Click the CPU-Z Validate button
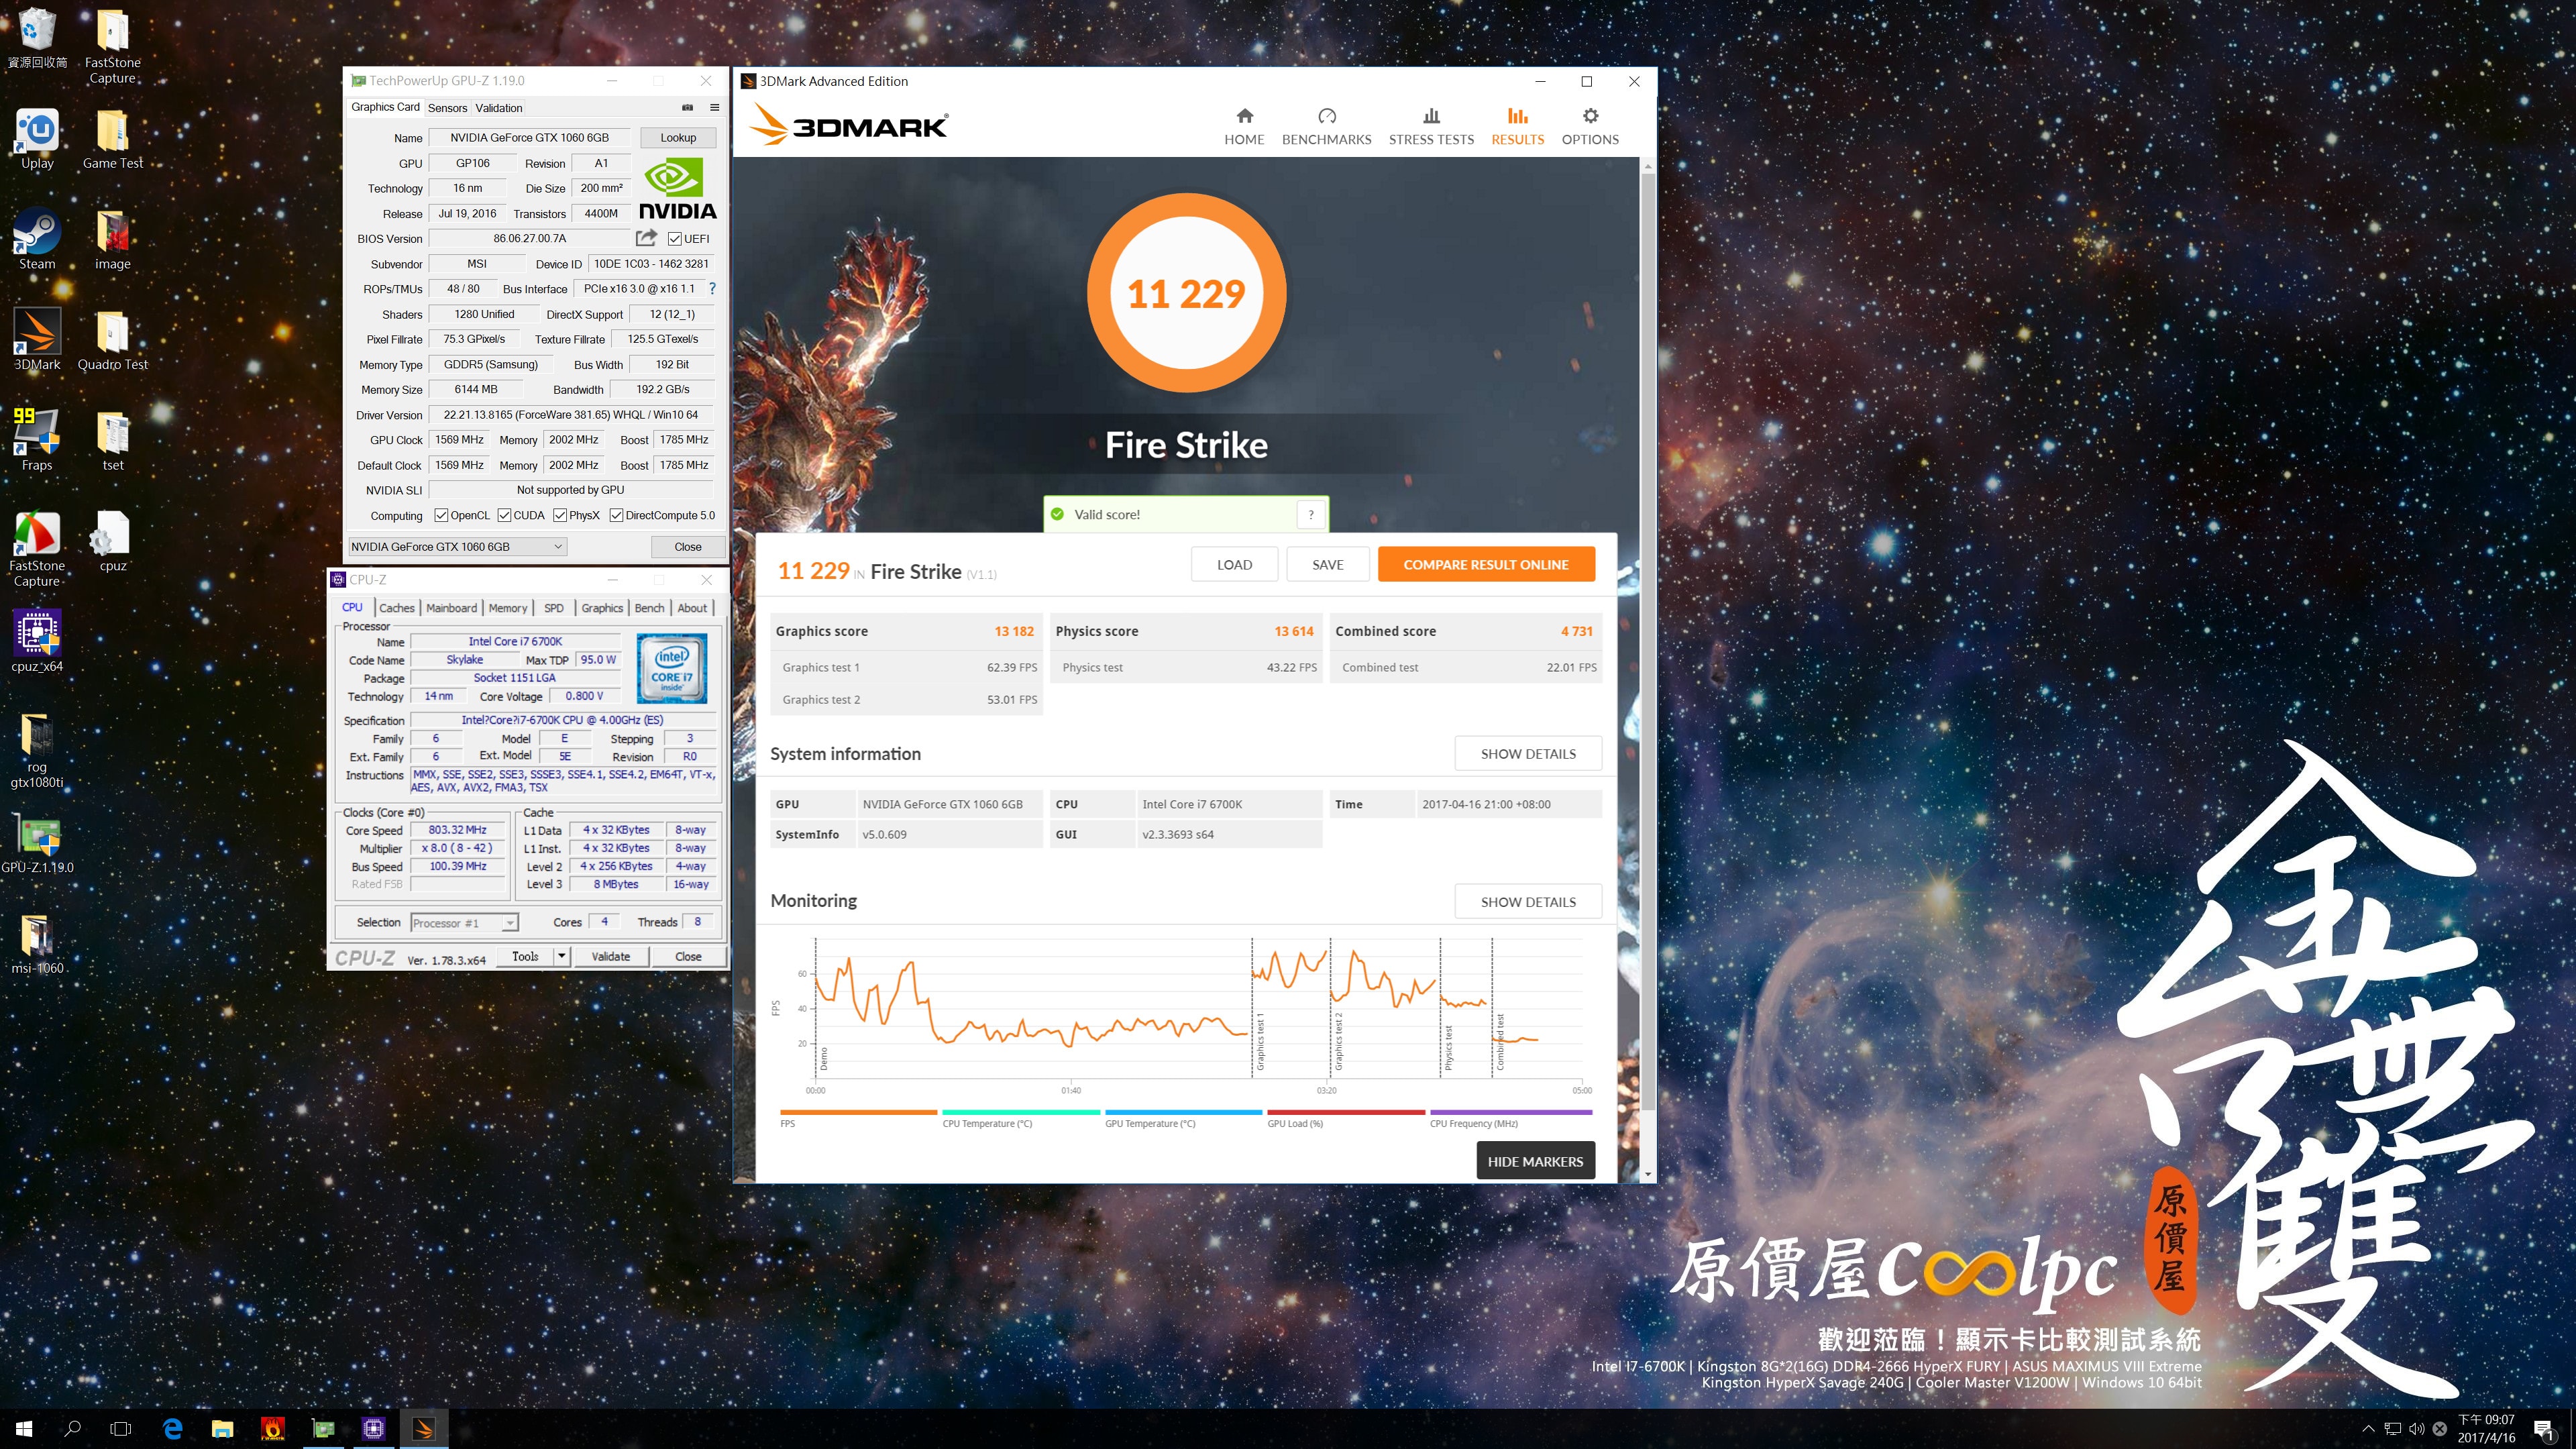The width and height of the screenshot is (2576, 1449). pos(610,956)
